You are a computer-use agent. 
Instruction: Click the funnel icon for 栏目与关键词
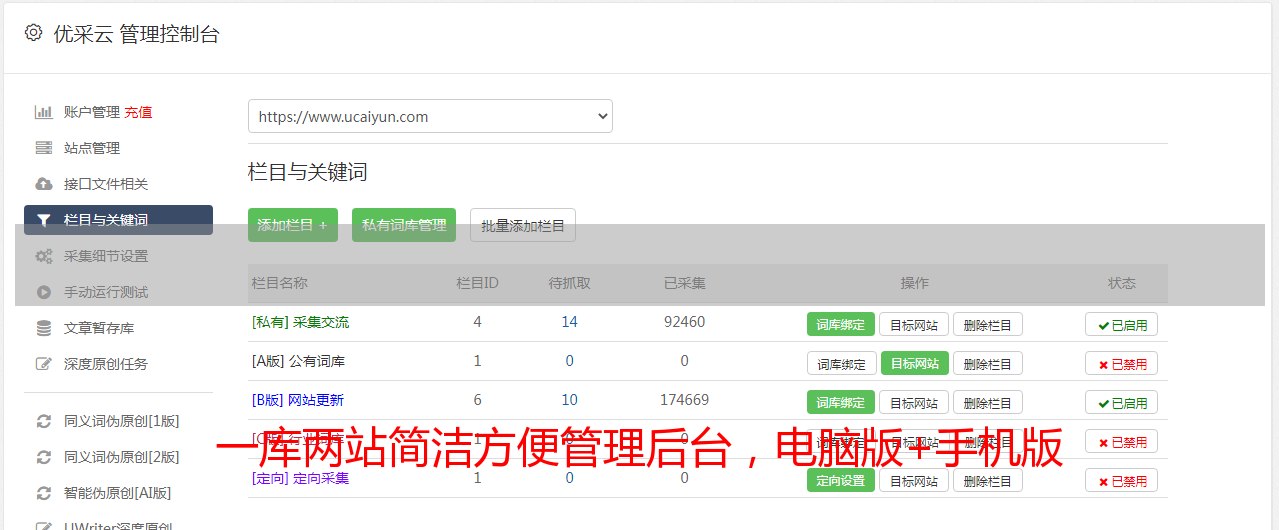[x=44, y=220]
